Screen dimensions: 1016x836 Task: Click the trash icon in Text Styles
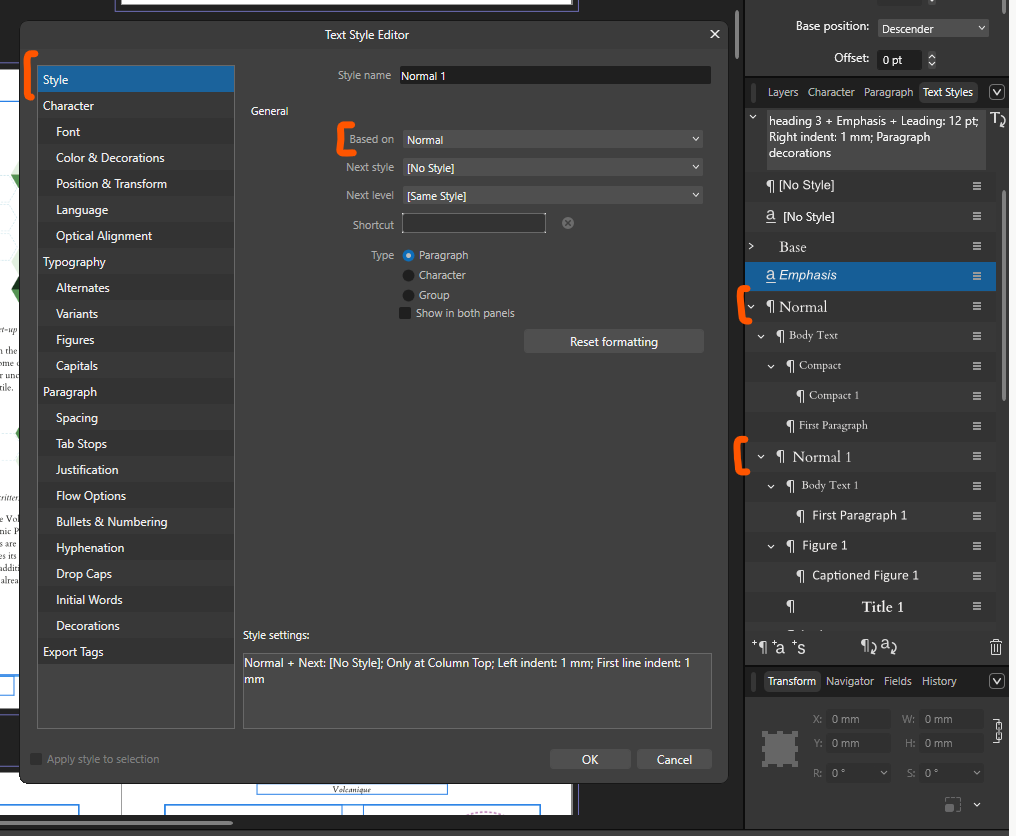click(x=995, y=647)
